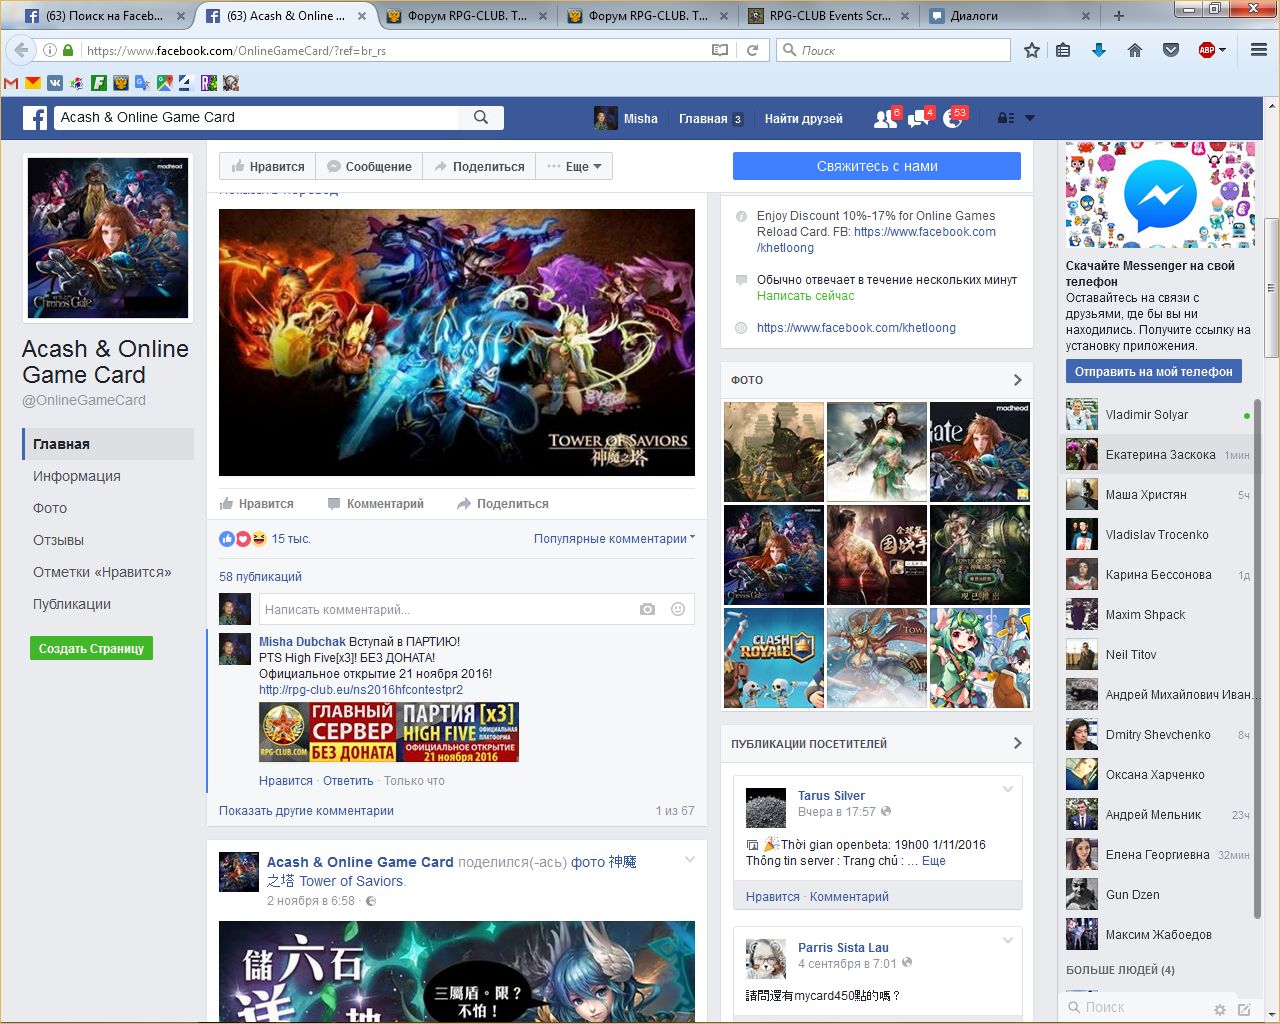Open friend requests icon
This screenshot has height=1024, width=1280.
tap(885, 118)
